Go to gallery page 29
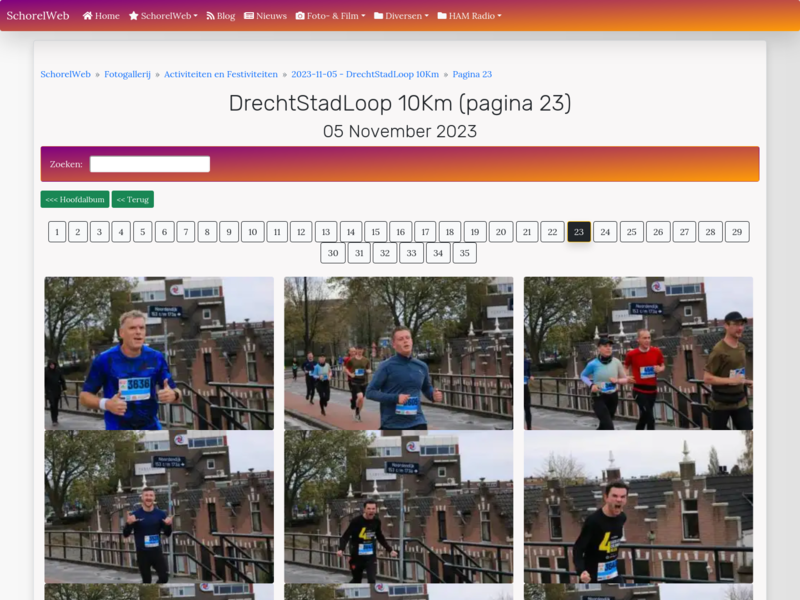 click(737, 232)
